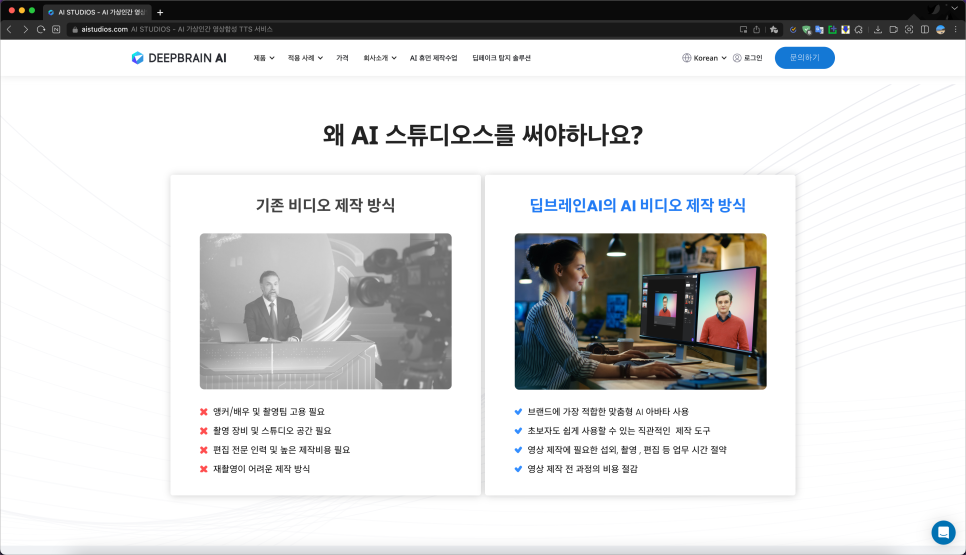Screen dimensions: 966x555
Task: Open the browser three-dot menu
Action: pos(956,29)
